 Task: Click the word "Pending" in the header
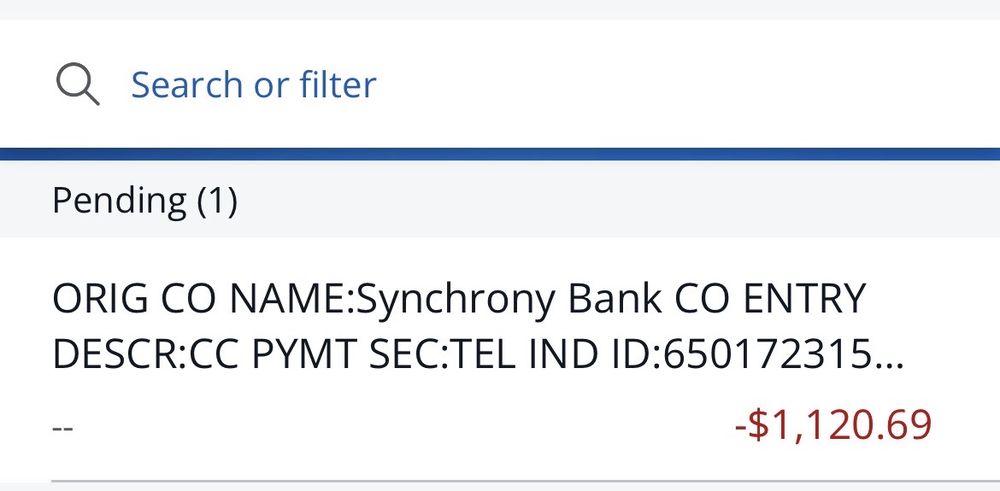(x=119, y=202)
